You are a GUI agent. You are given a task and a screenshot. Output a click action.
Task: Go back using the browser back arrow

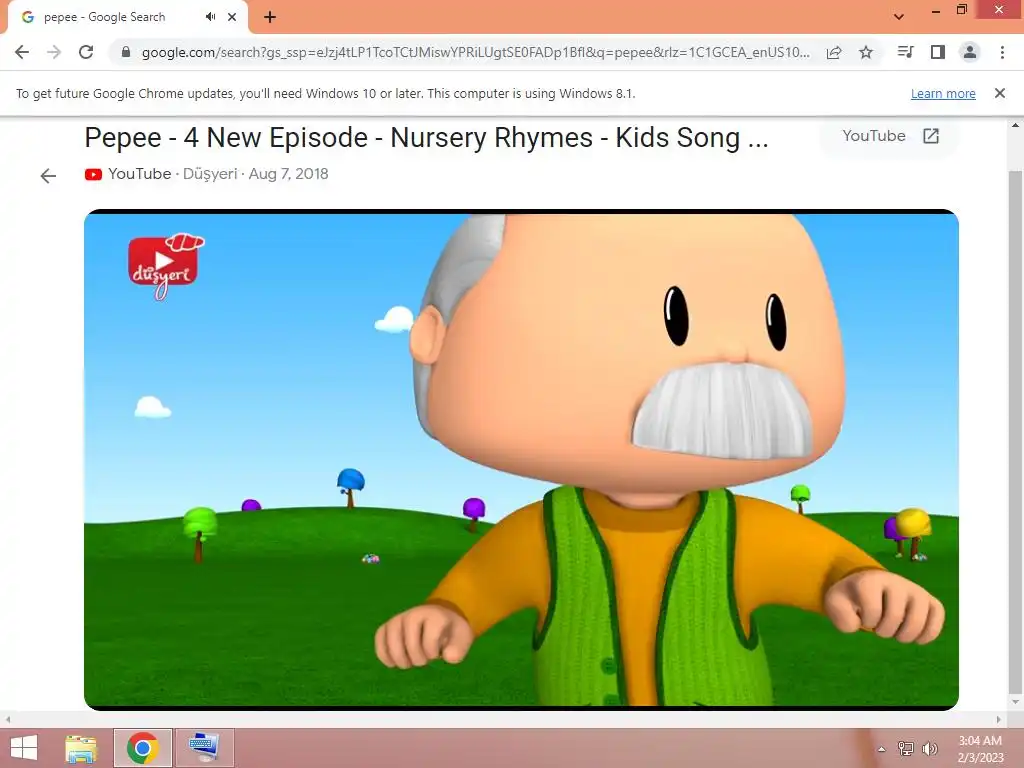click(22, 52)
